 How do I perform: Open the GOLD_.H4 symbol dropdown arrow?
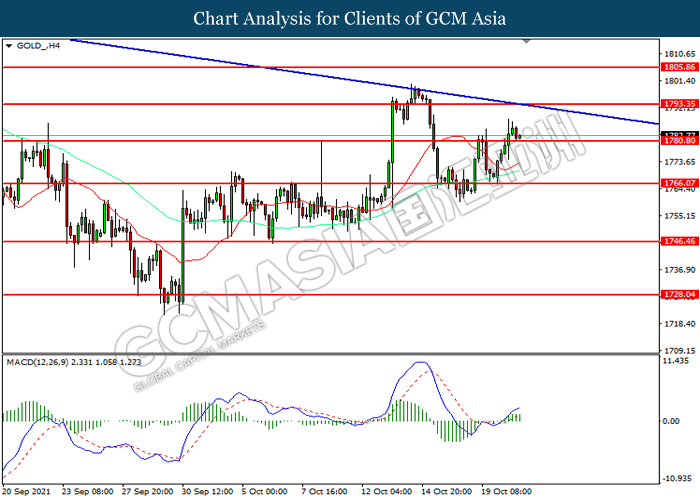pyautogui.click(x=9, y=46)
